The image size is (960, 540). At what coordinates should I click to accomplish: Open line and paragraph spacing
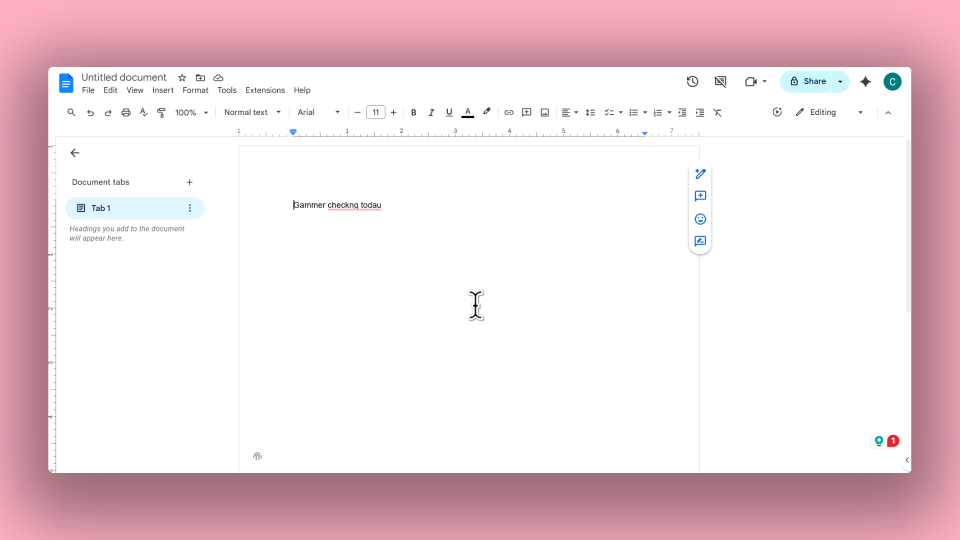coord(590,113)
